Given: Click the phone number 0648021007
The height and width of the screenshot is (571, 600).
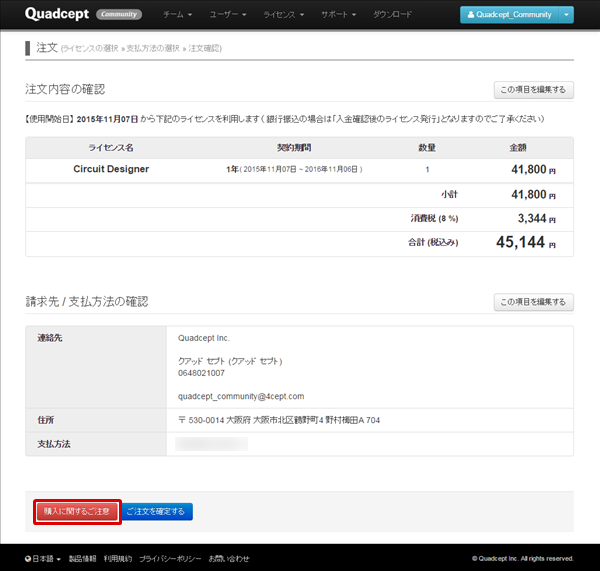Looking at the screenshot, I should [201, 373].
